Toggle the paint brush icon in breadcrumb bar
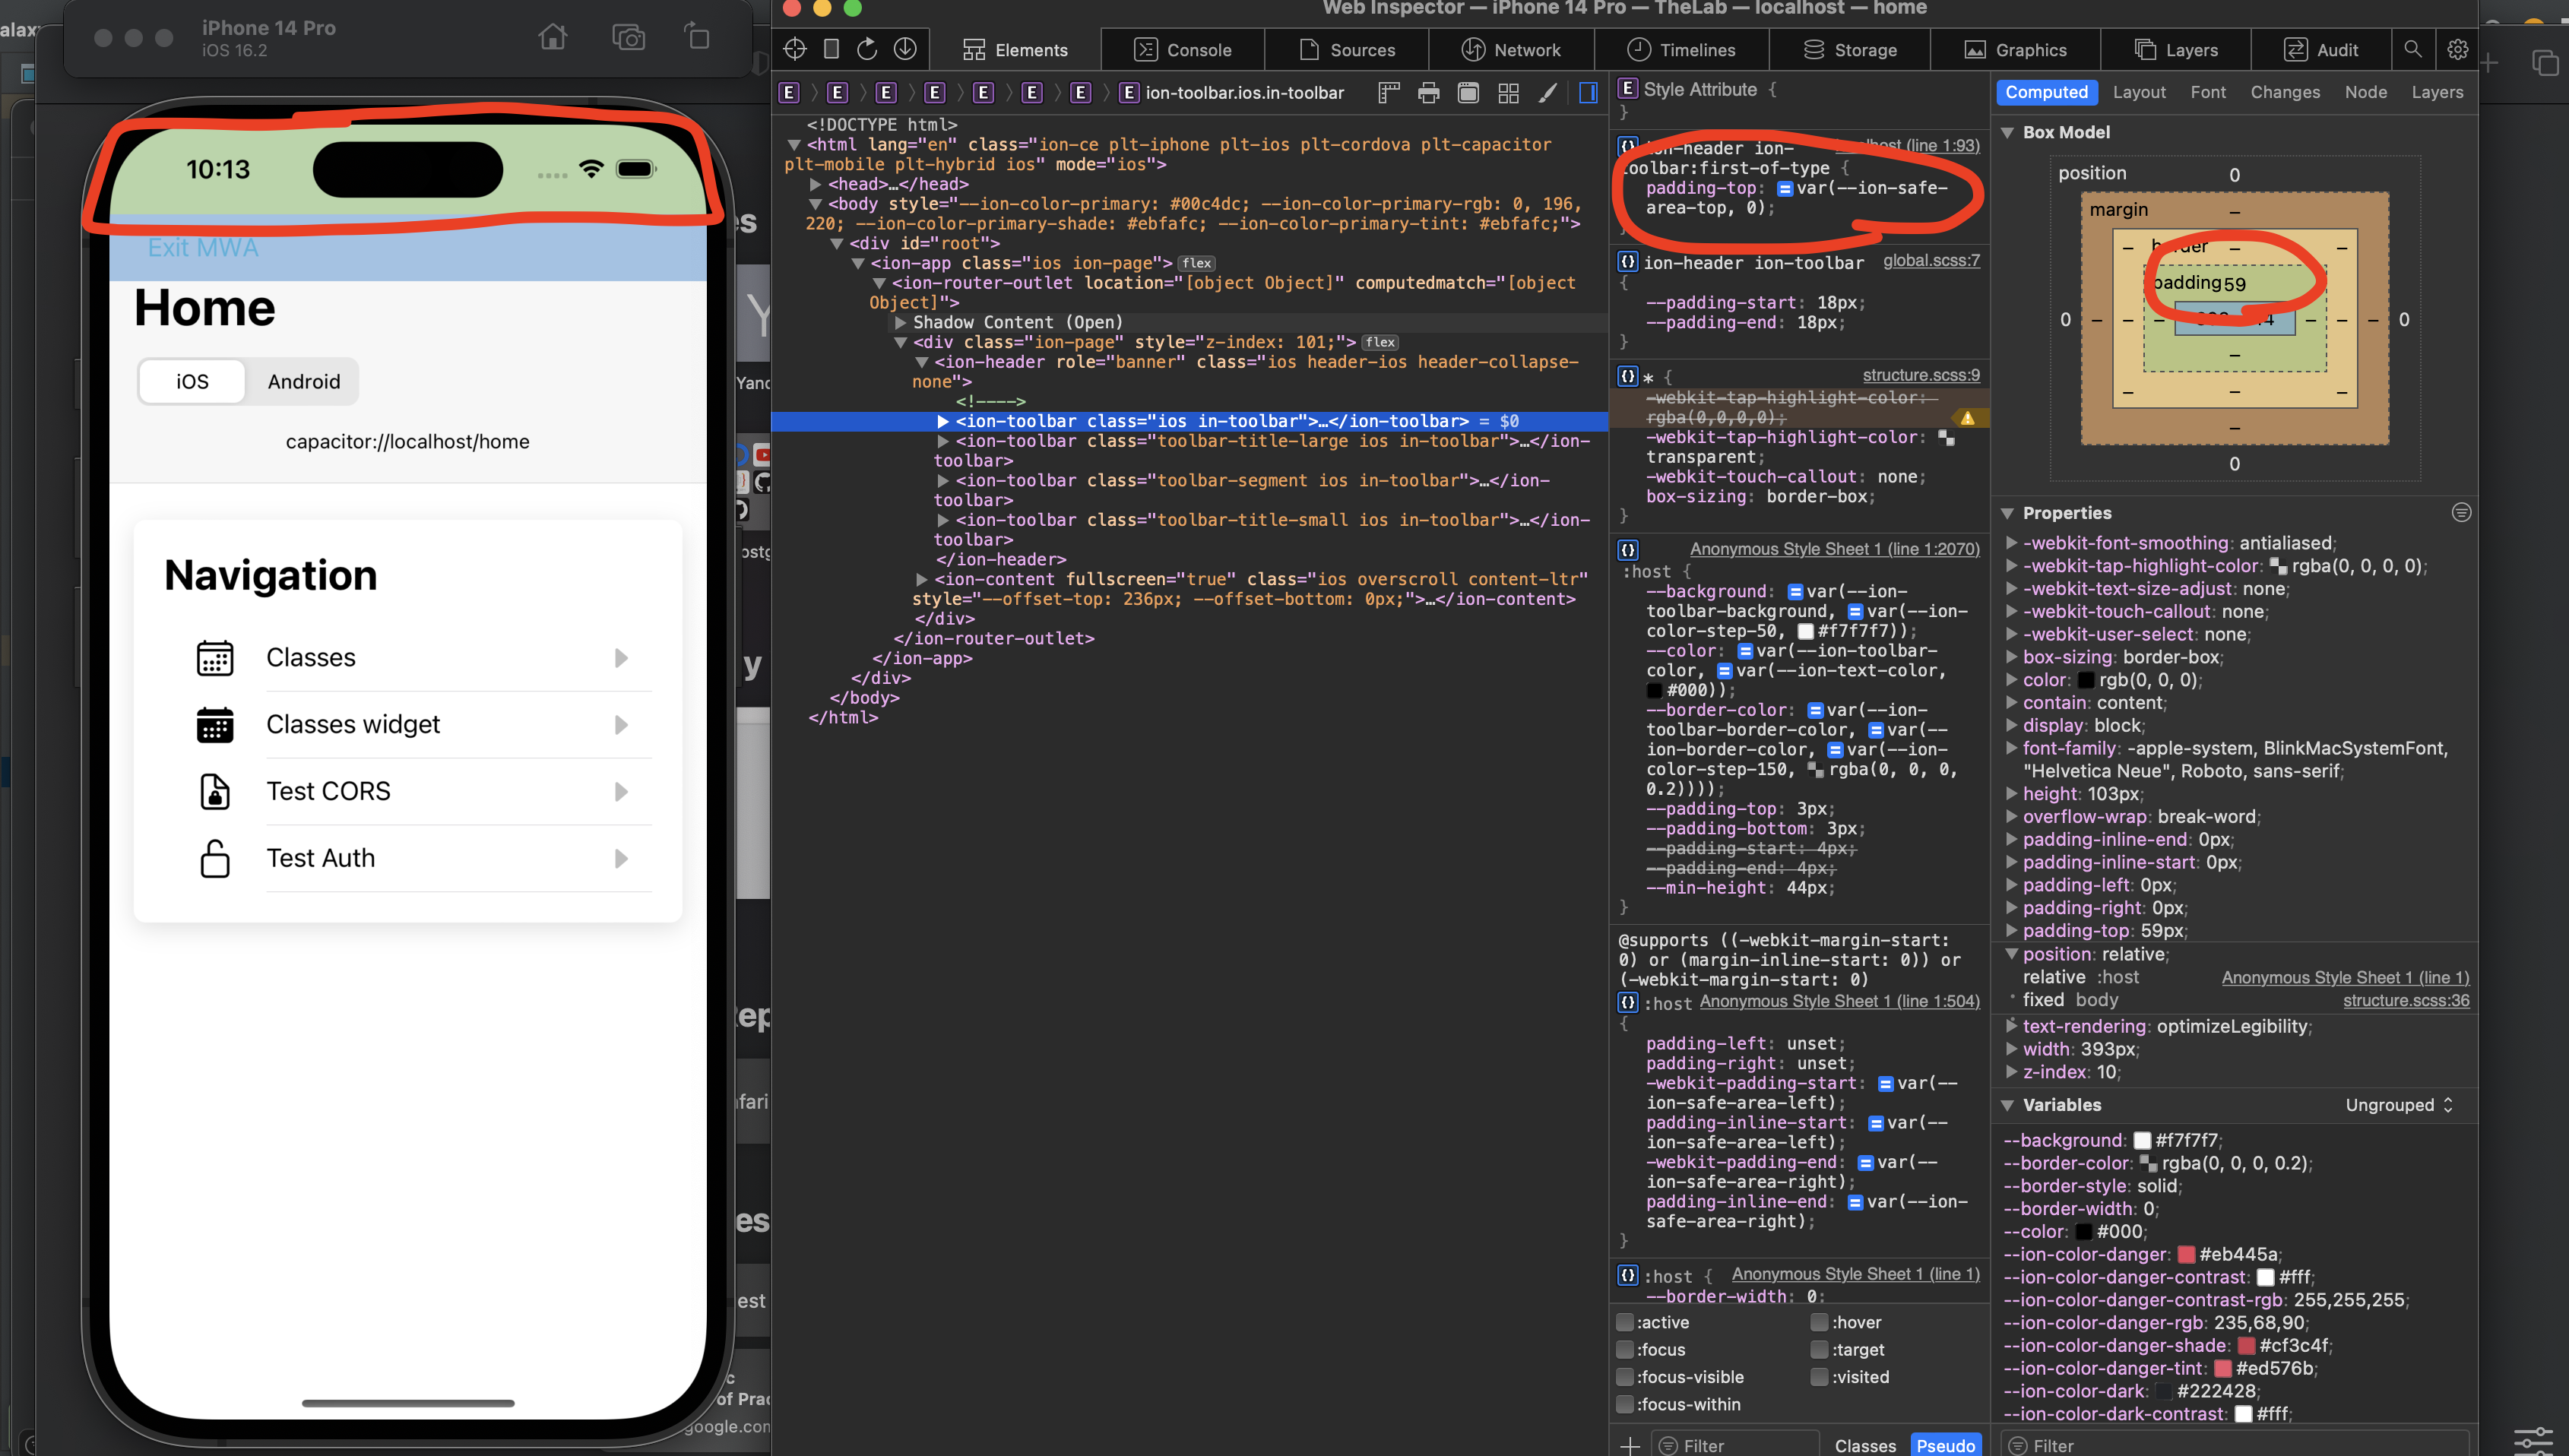The height and width of the screenshot is (1456, 2569). pos(1547,93)
